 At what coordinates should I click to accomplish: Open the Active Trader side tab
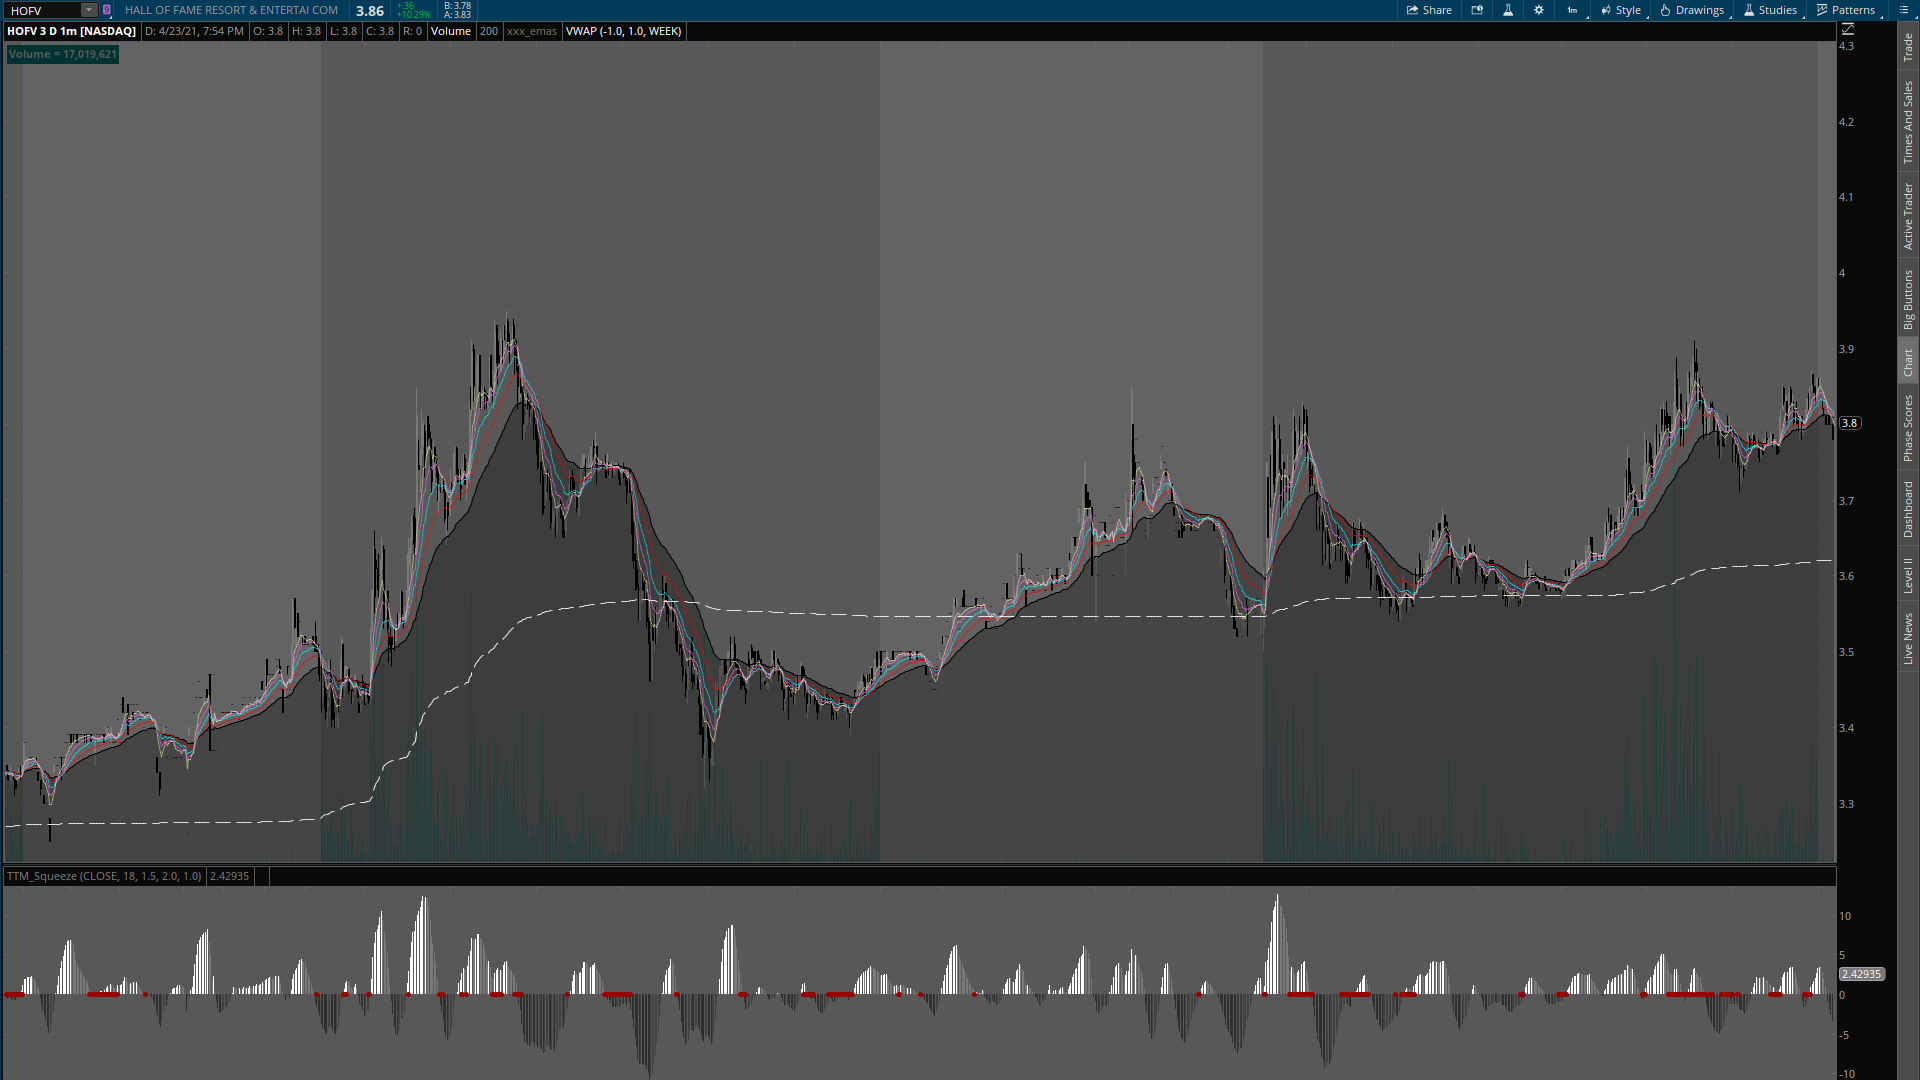tap(1908, 216)
